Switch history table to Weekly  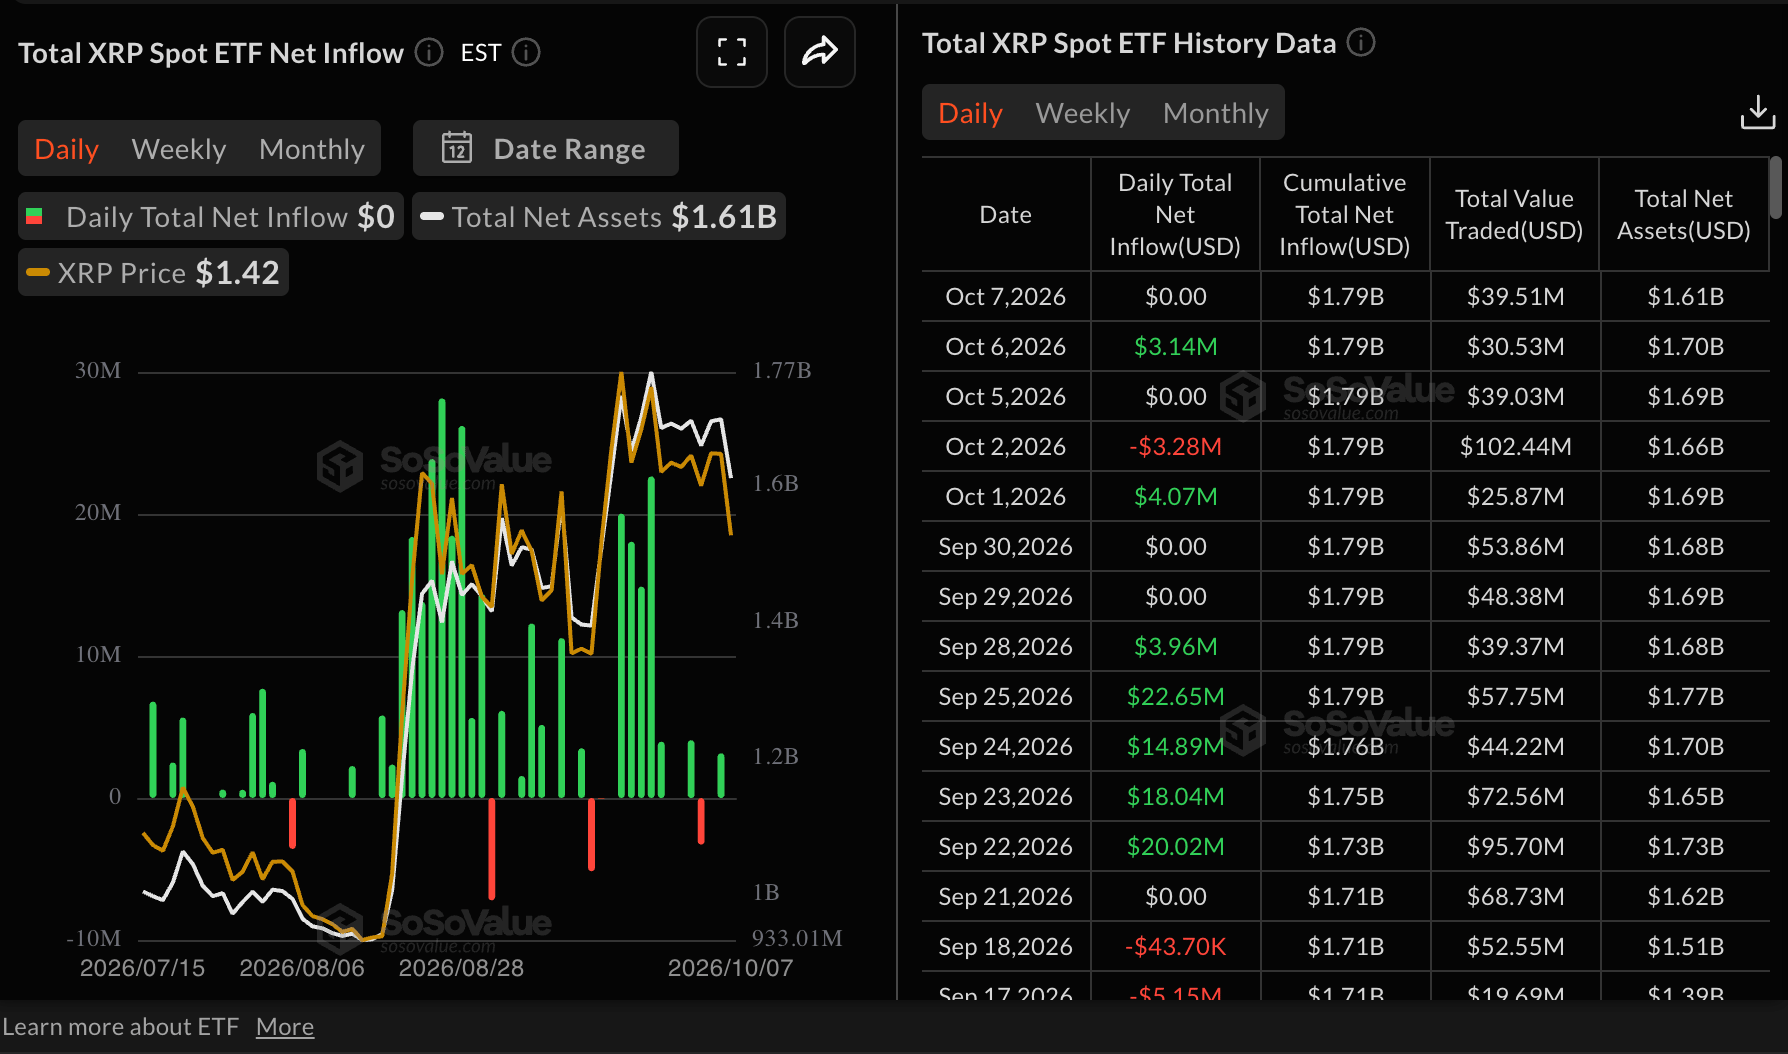[x=1083, y=113]
